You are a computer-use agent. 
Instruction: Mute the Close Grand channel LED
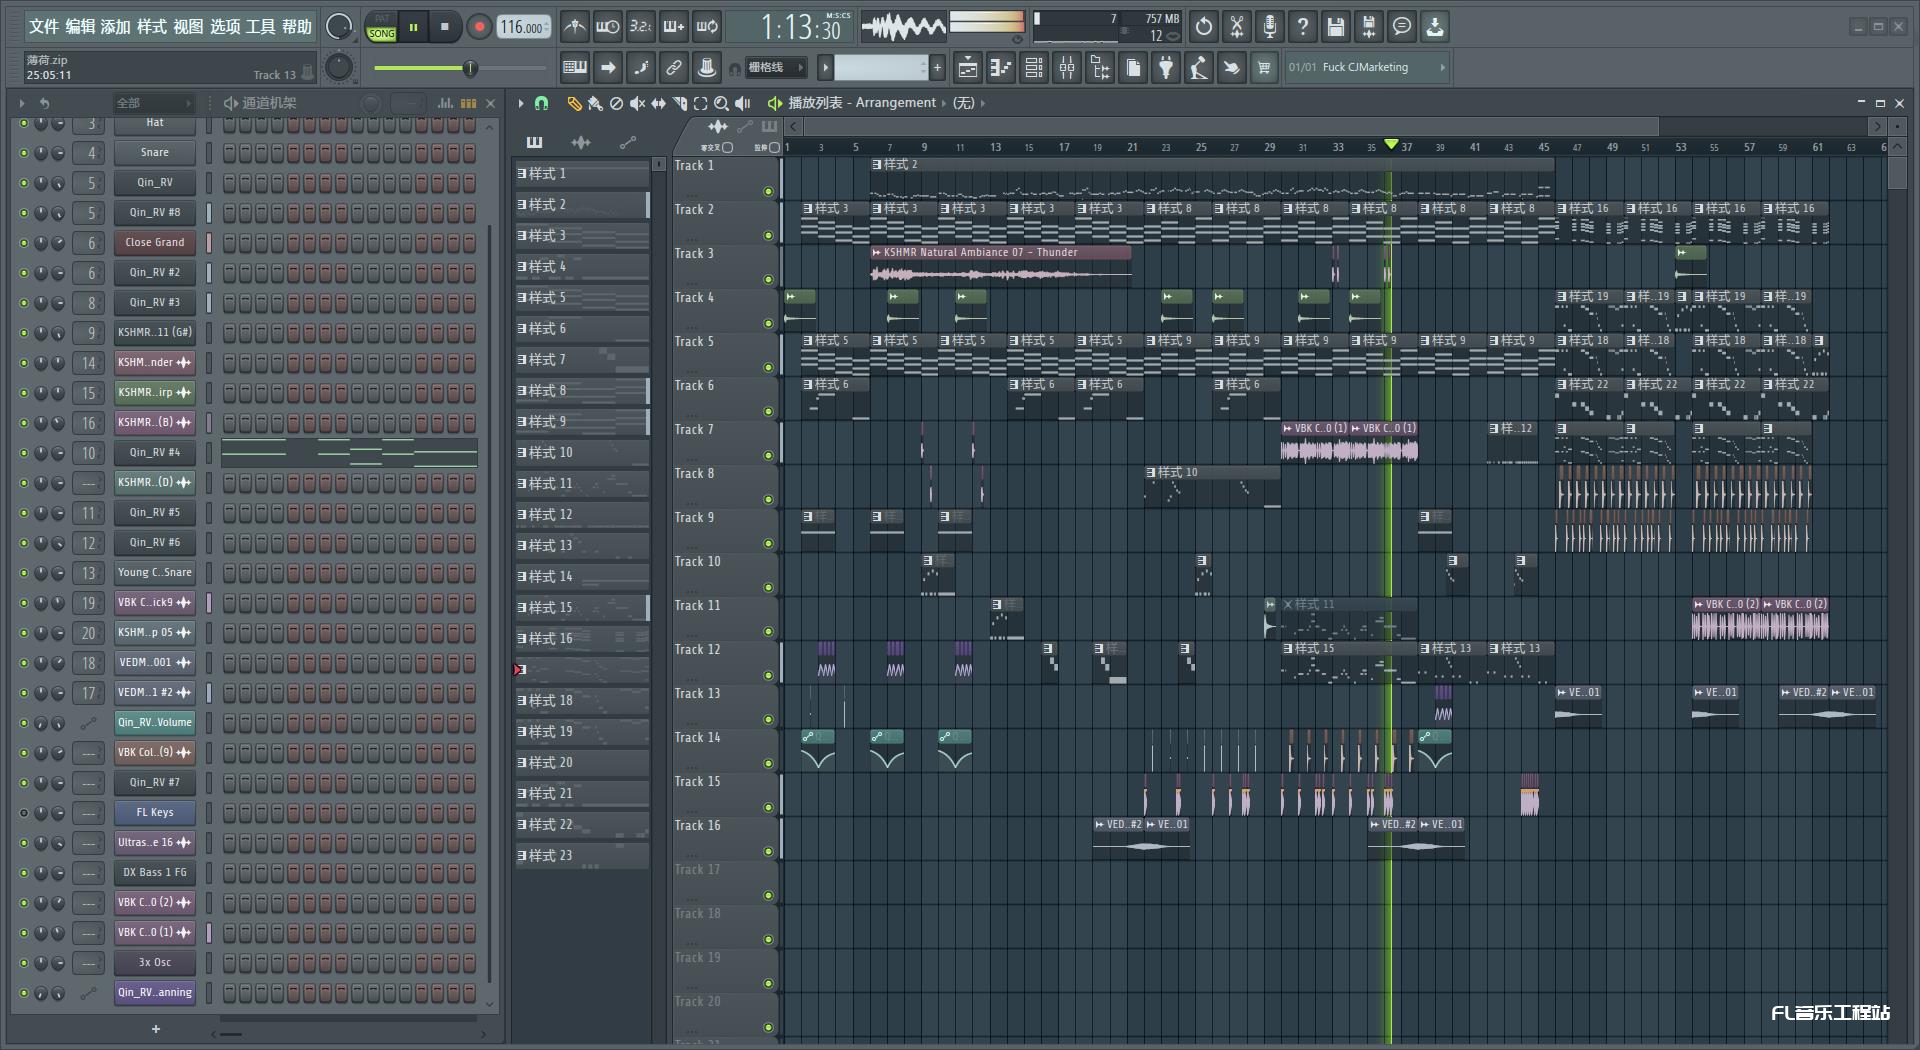(x=24, y=243)
